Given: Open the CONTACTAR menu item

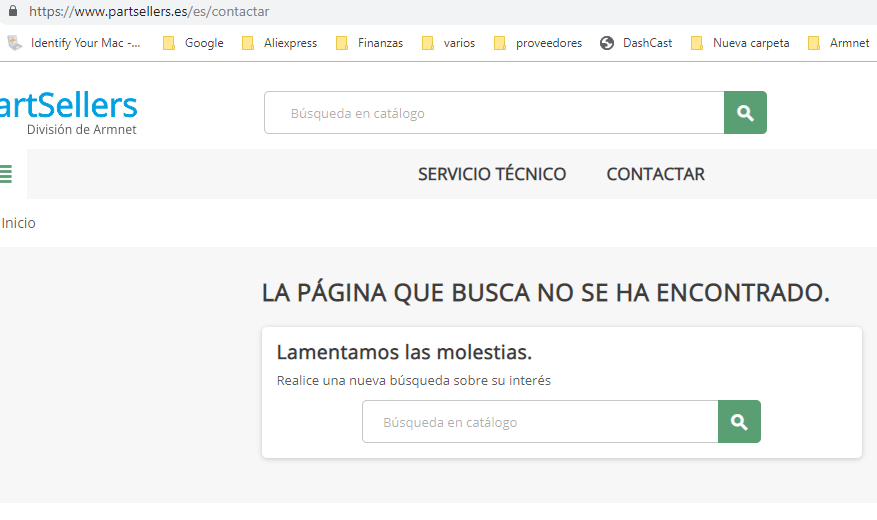Looking at the screenshot, I should click(x=656, y=174).
